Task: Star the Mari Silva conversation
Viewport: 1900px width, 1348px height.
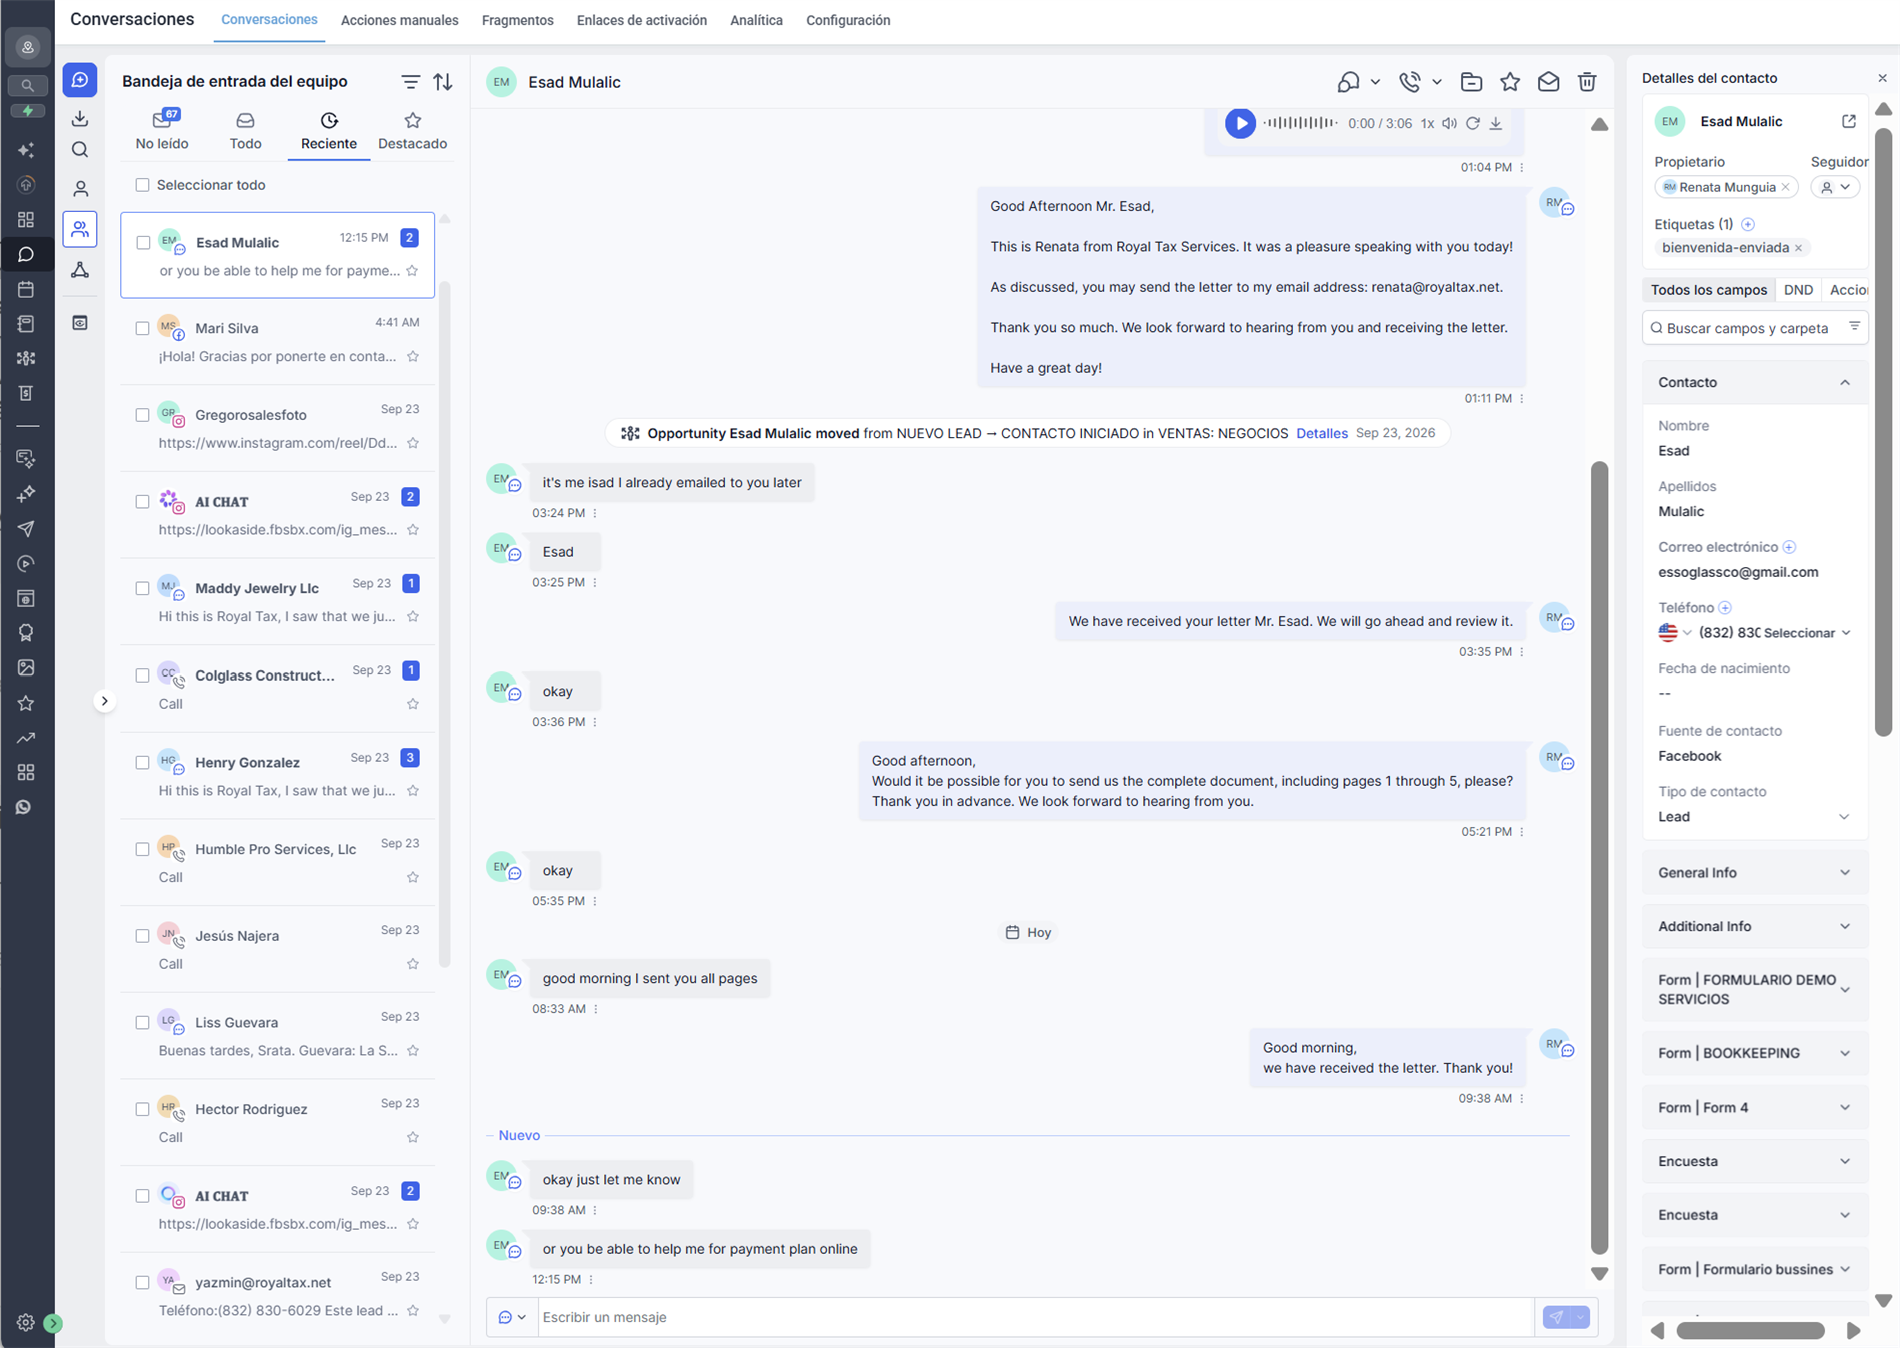Action: (413, 357)
